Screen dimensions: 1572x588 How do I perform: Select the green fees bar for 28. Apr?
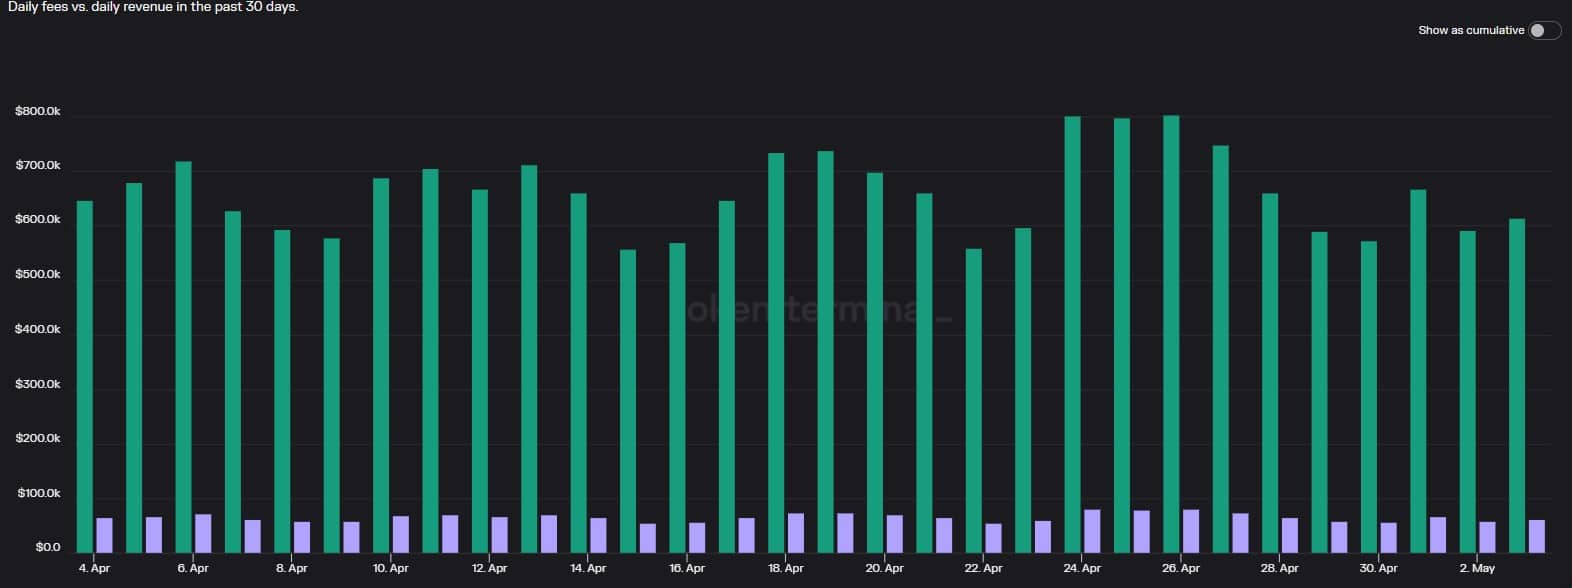(1270, 373)
